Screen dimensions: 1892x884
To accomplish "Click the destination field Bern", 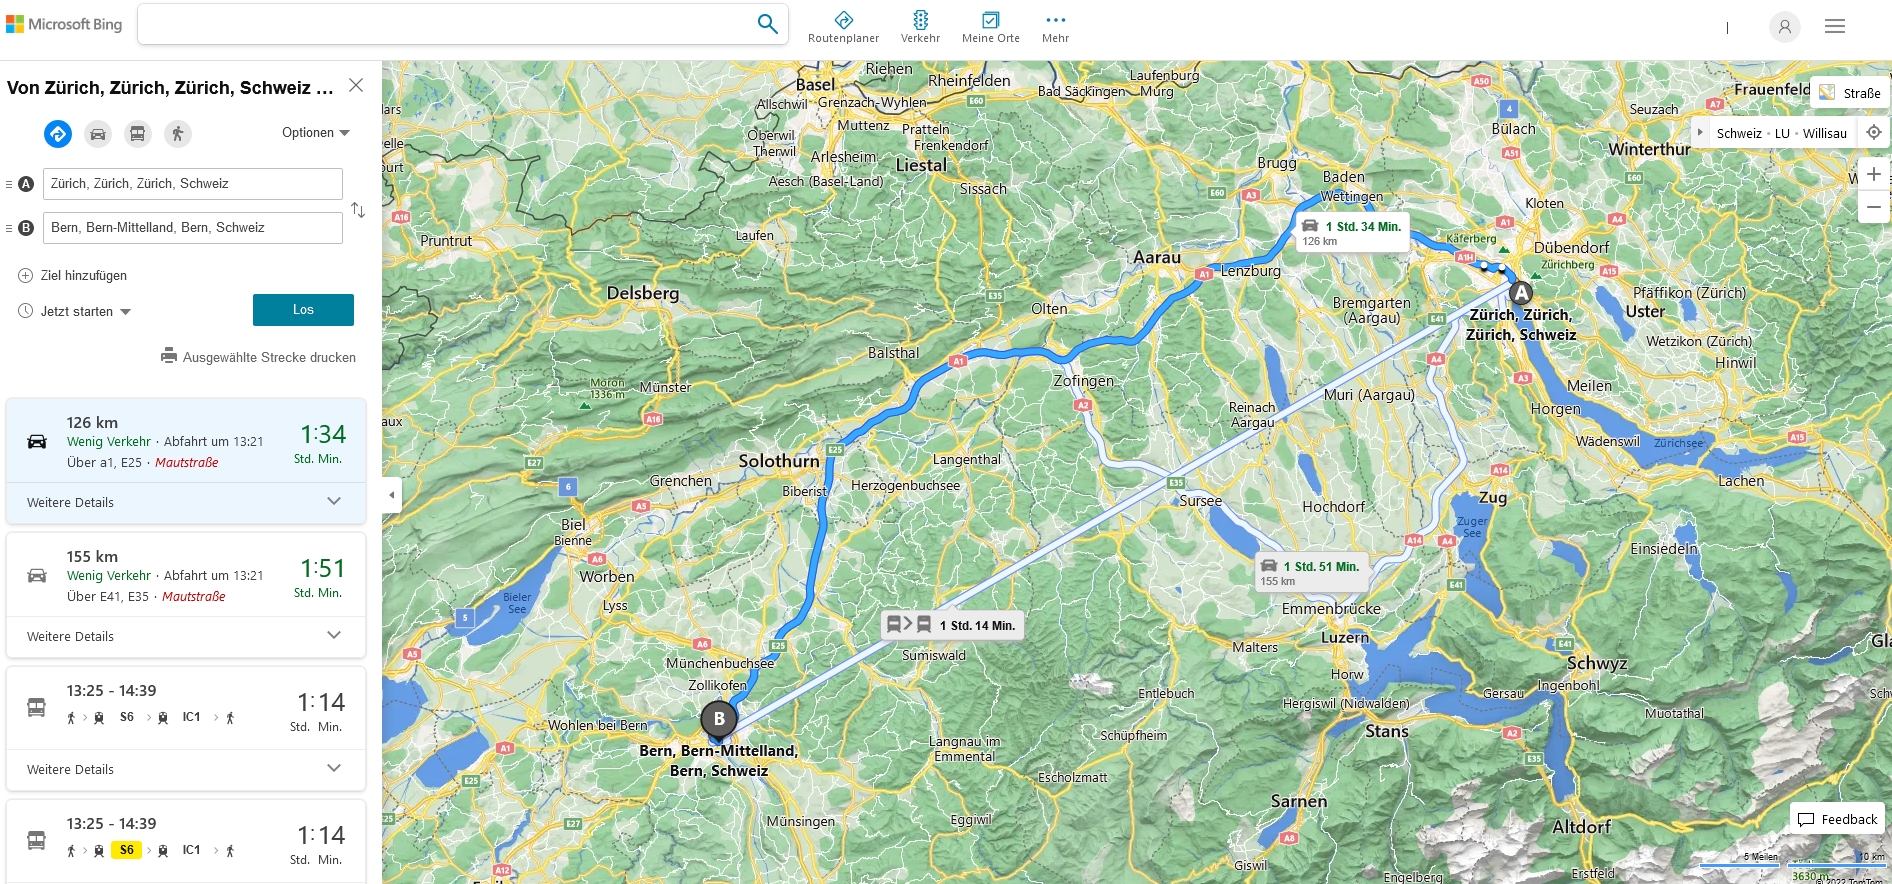I will (193, 228).
